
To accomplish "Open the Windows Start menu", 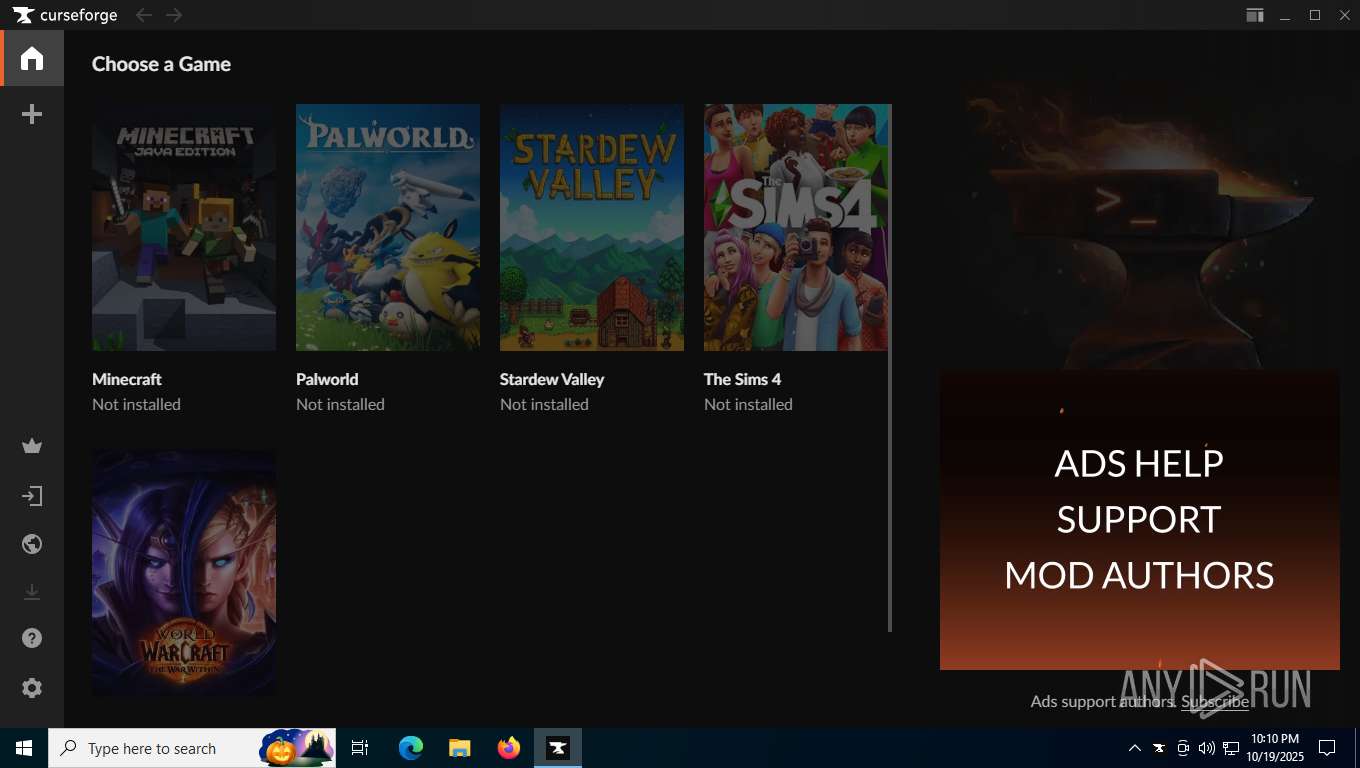I will click(24, 748).
